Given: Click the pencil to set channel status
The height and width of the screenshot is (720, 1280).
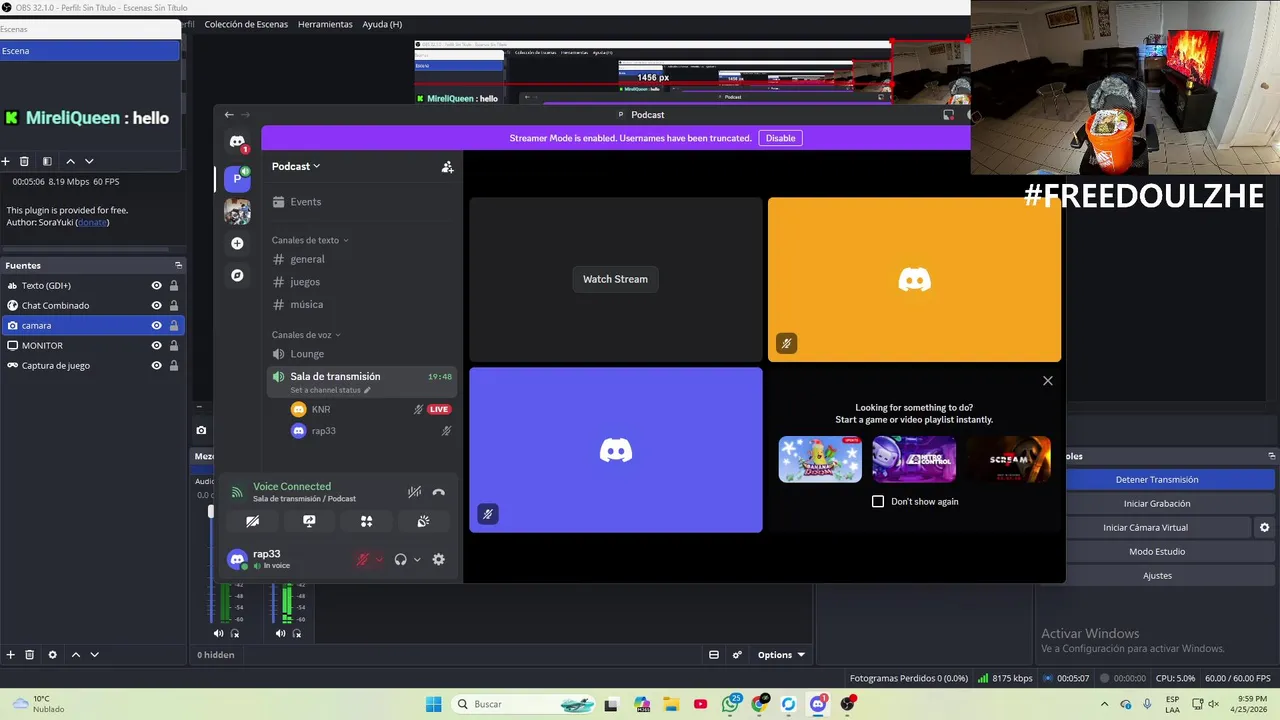Looking at the screenshot, I should (x=367, y=390).
